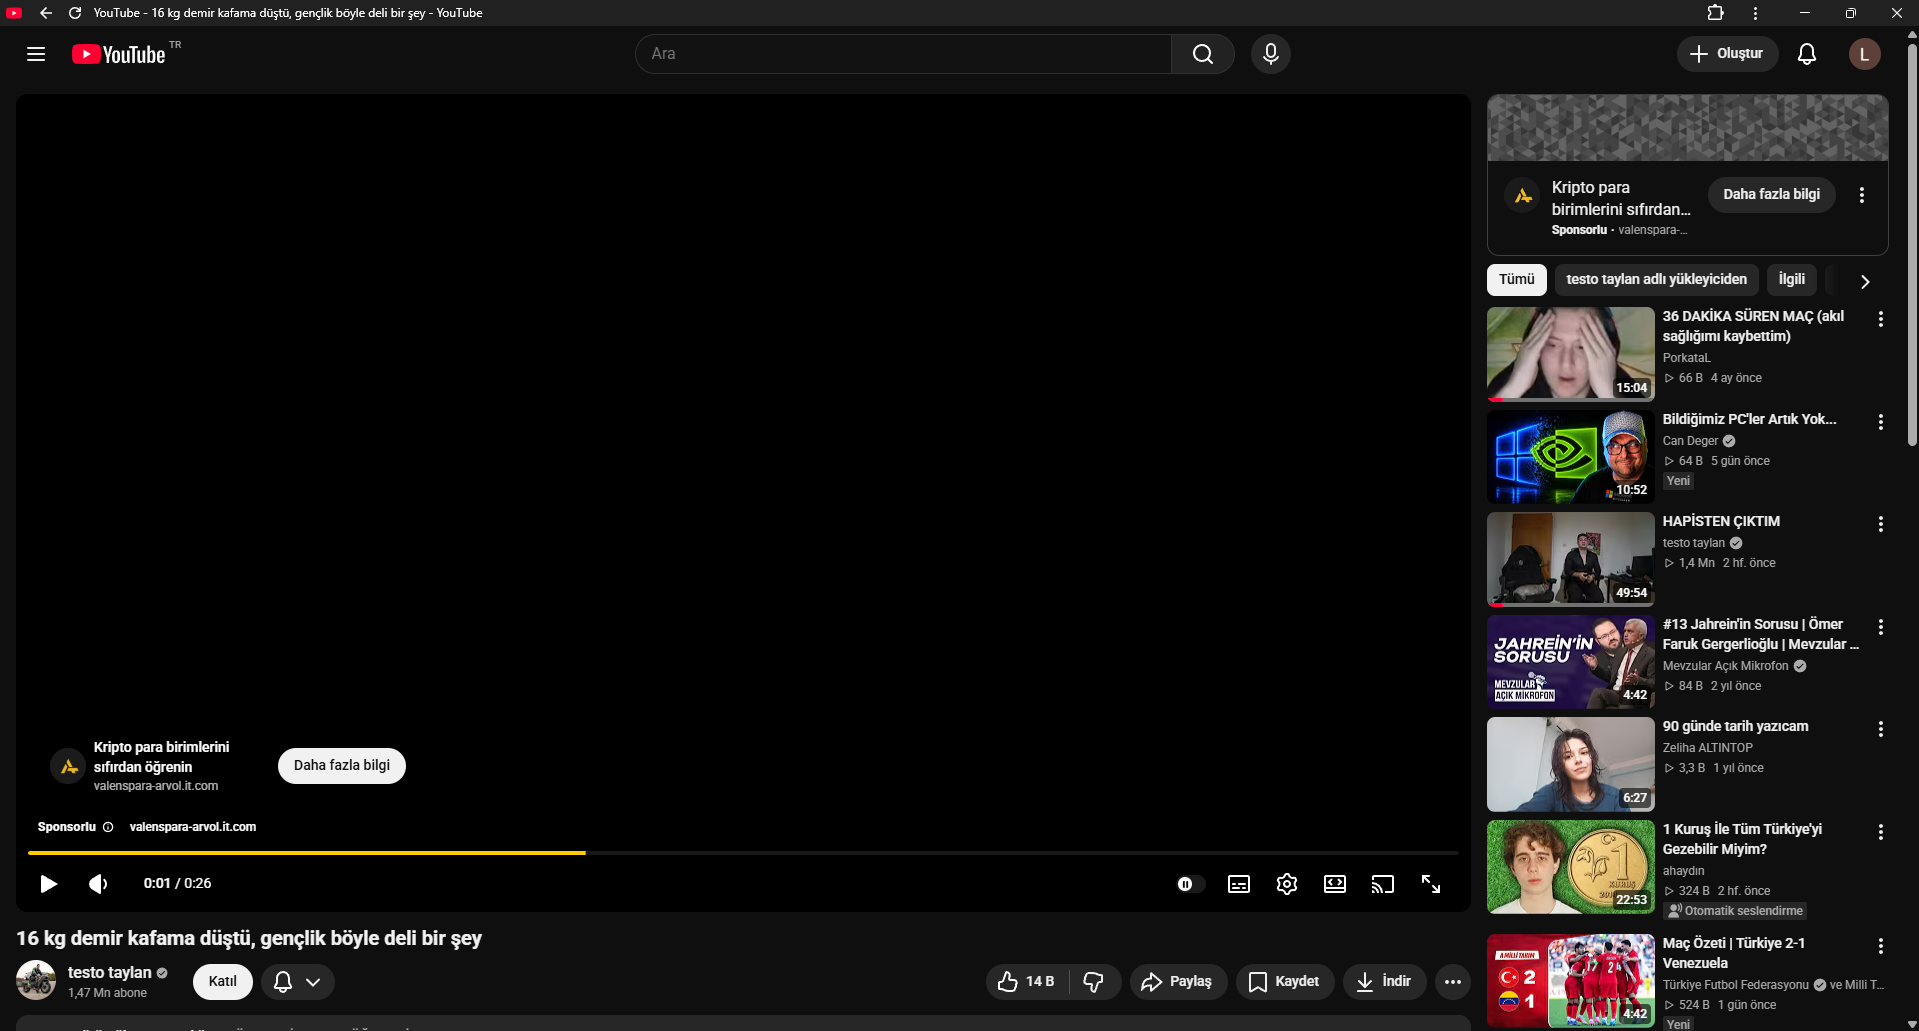Reload the page with refresh icon
This screenshot has width=1919, height=1031.
[75, 13]
